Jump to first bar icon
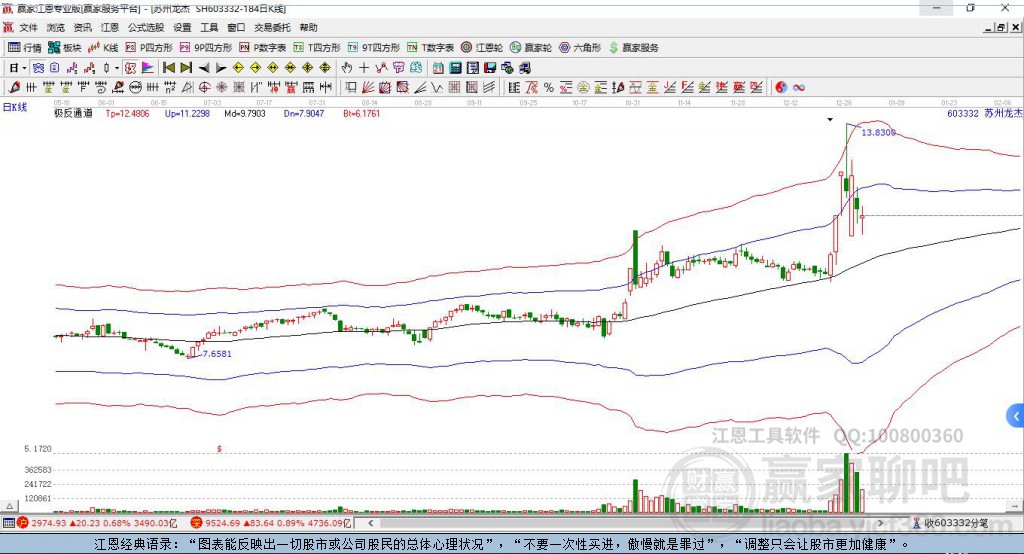The height and width of the screenshot is (554, 1024). point(168,67)
